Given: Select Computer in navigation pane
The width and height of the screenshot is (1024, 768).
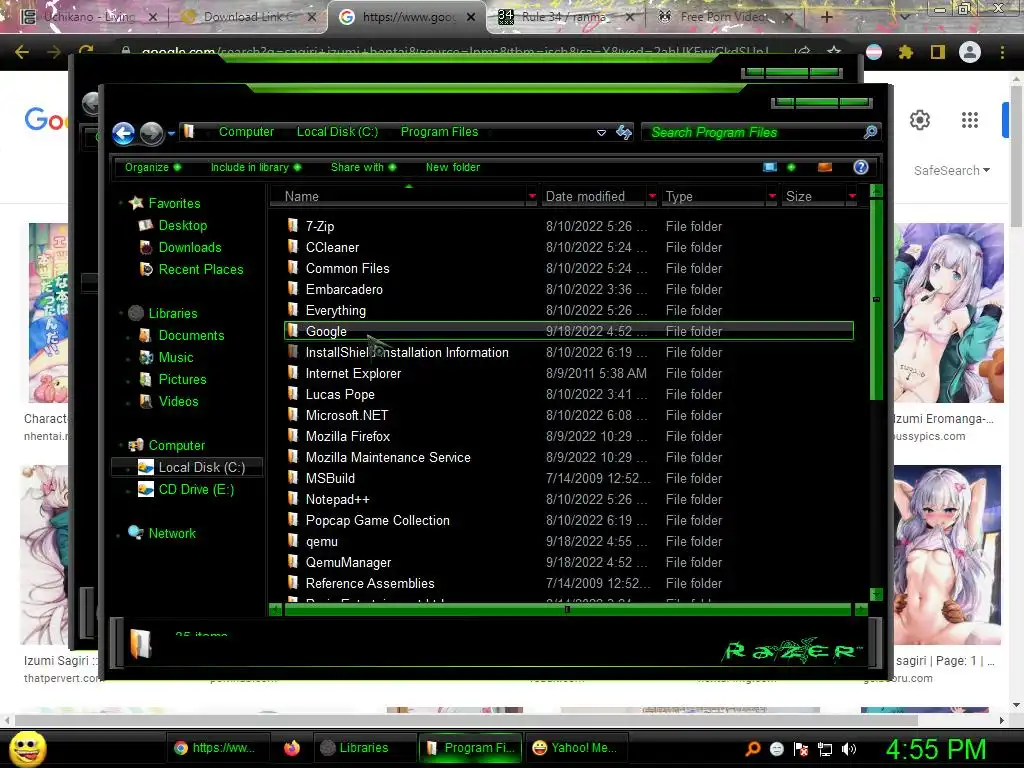Looking at the screenshot, I should (x=176, y=445).
